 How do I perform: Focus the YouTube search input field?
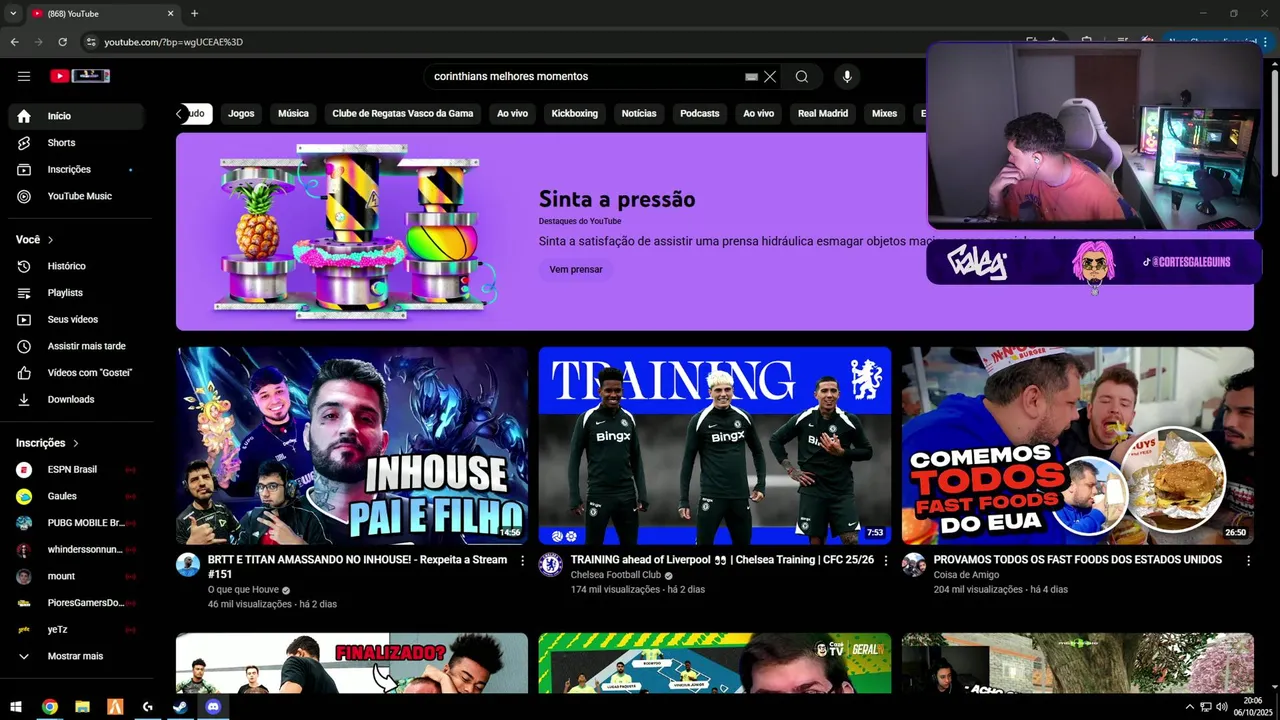[585, 77]
